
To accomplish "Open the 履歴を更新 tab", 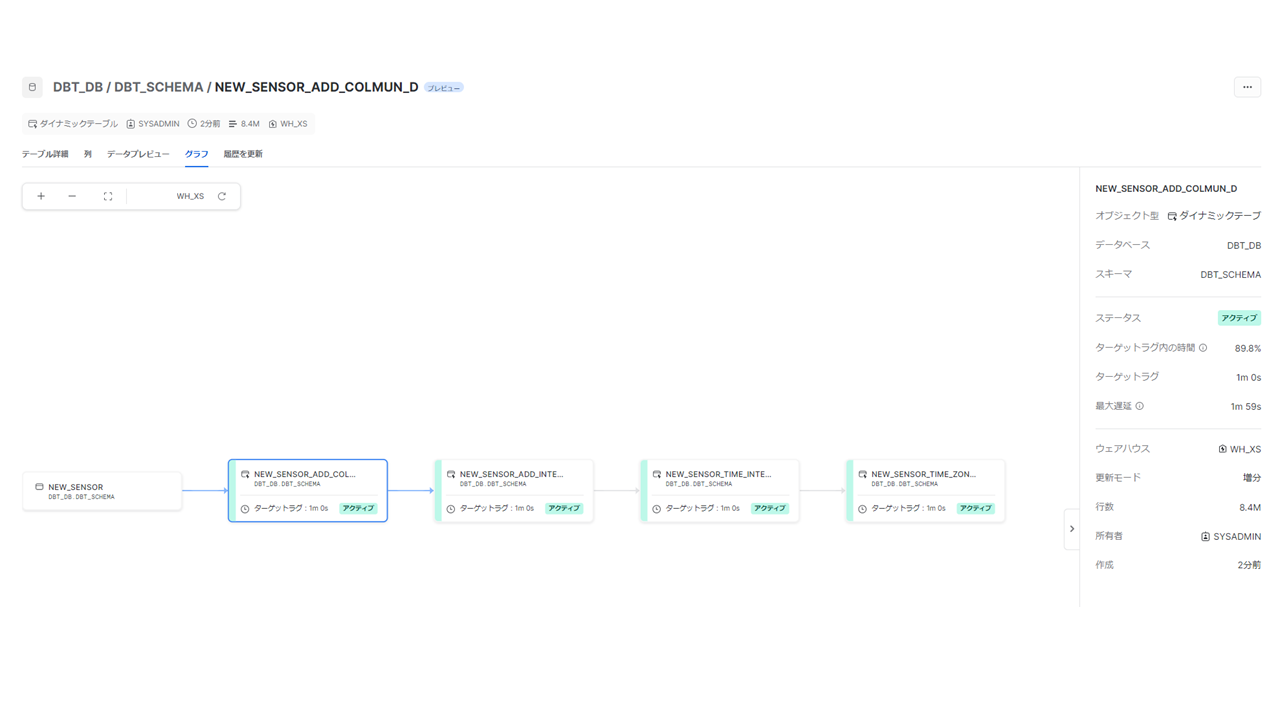I will pos(243,154).
